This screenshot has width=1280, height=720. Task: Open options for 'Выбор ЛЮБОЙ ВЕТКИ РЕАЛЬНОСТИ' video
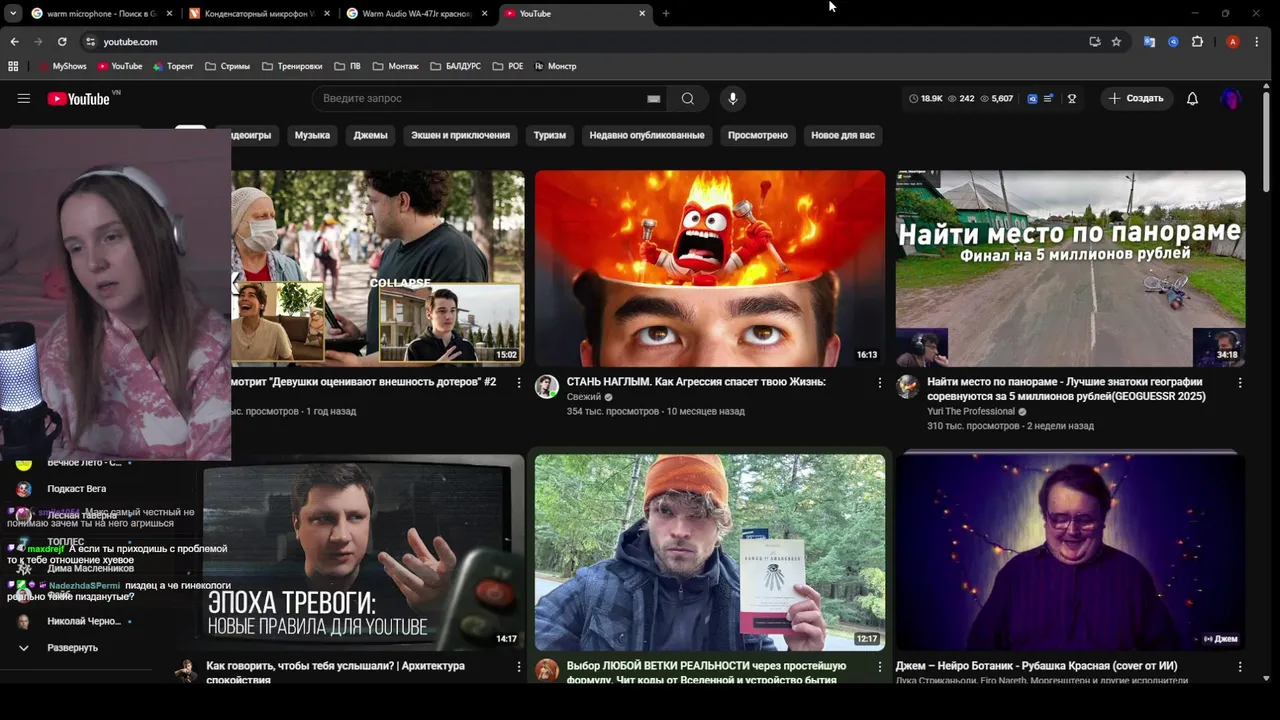[880, 667]
